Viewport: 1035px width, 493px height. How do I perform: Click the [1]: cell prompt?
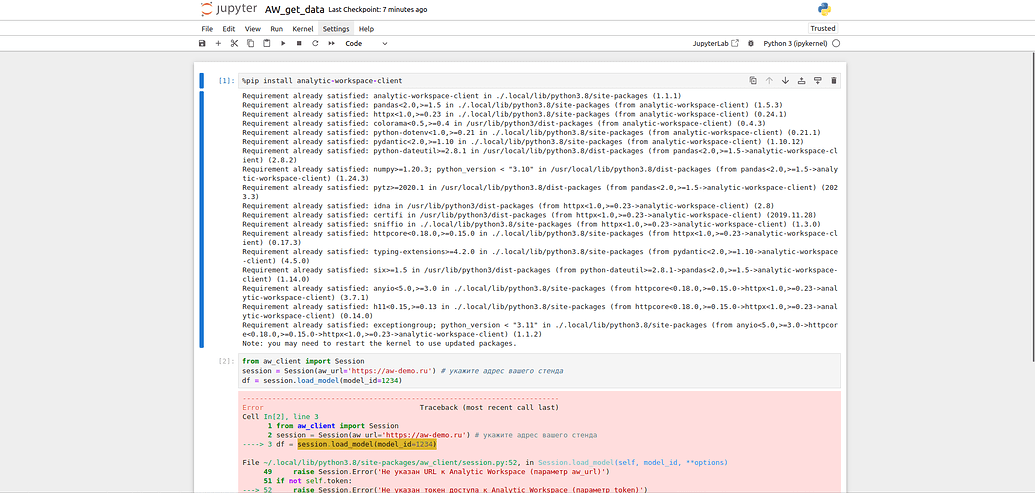(226, 81)
